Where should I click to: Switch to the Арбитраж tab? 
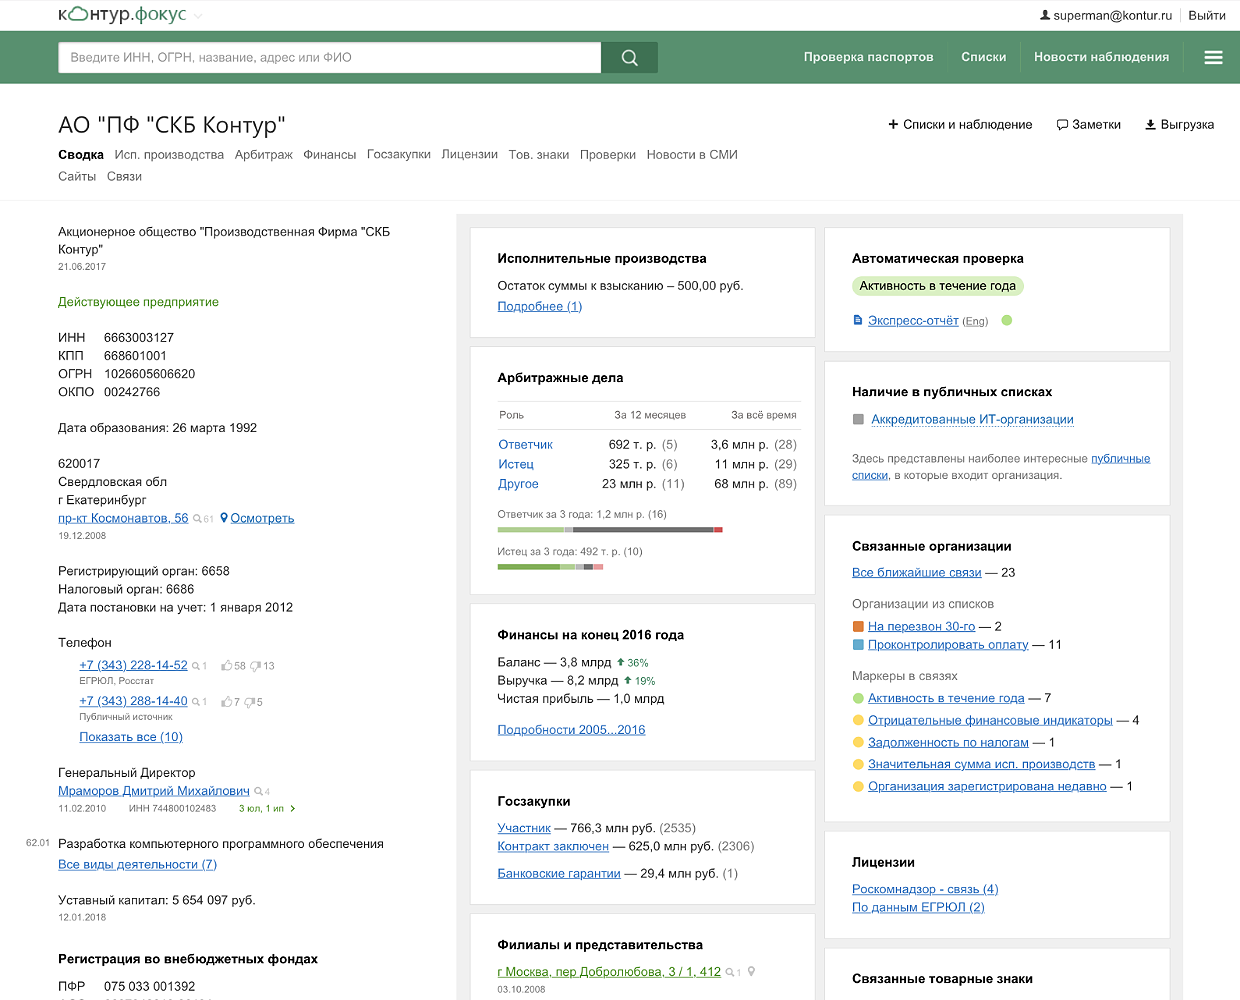pos(264,155)
